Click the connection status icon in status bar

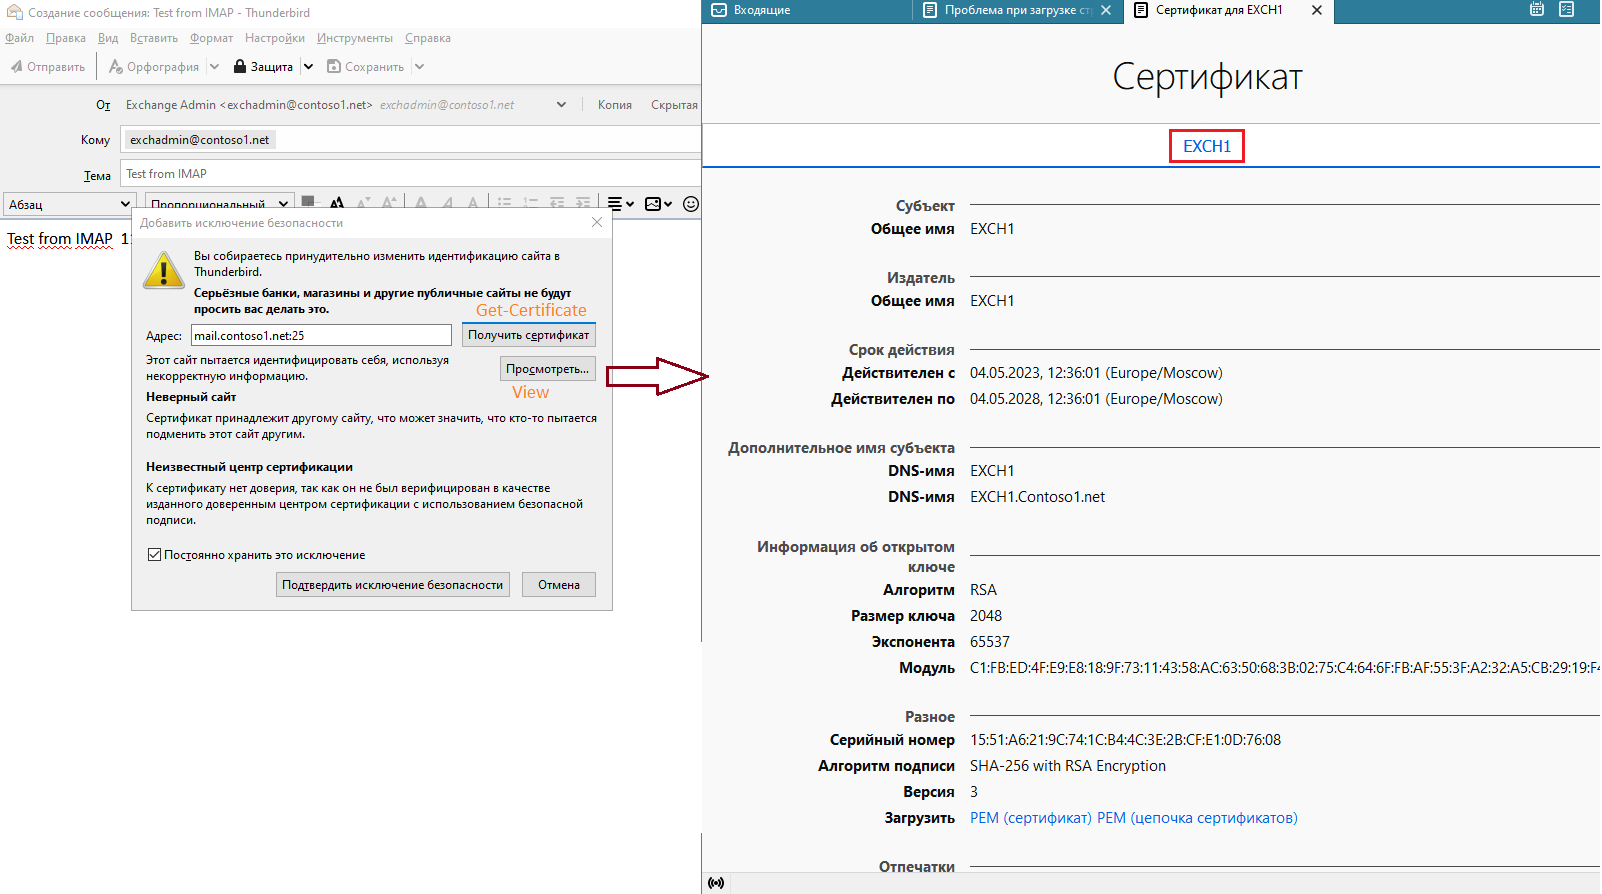point(716,883)
